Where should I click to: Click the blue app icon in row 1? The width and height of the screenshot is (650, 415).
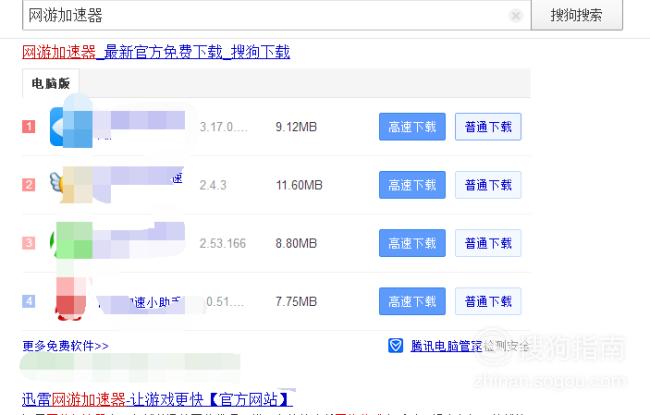(x=70, y=126)
